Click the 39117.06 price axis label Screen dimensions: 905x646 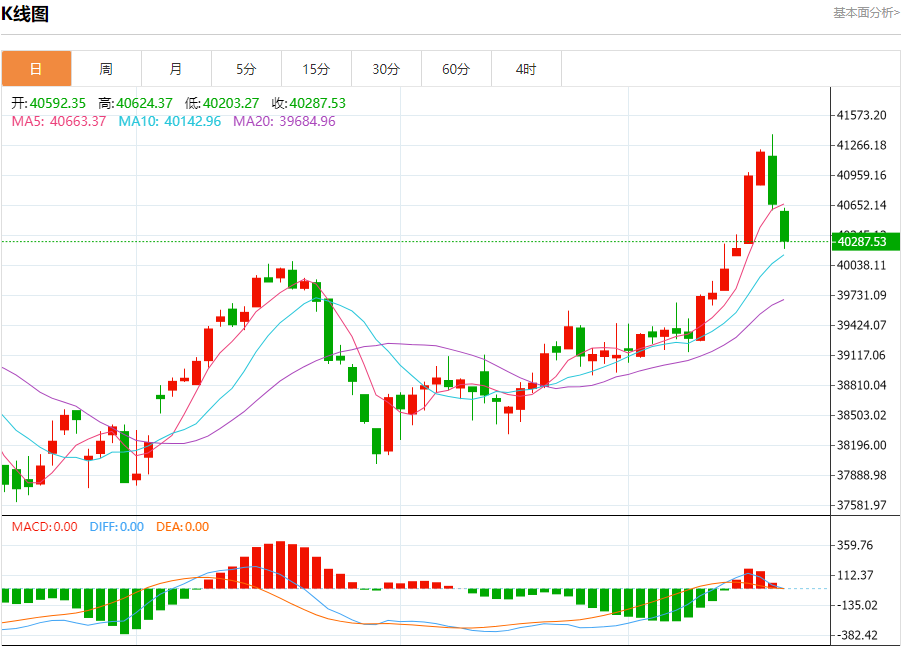click(862, 355)
